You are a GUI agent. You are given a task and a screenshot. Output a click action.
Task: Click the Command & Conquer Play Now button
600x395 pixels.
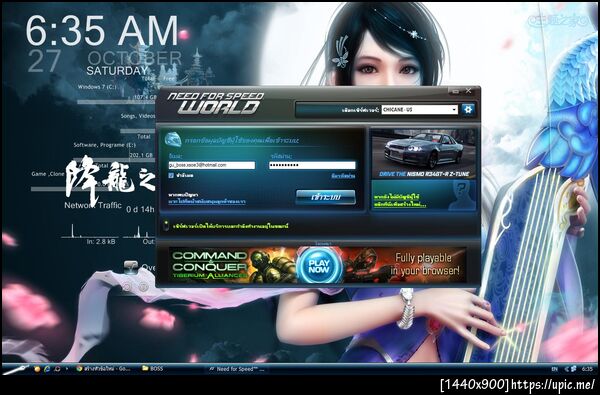point(319,266)
